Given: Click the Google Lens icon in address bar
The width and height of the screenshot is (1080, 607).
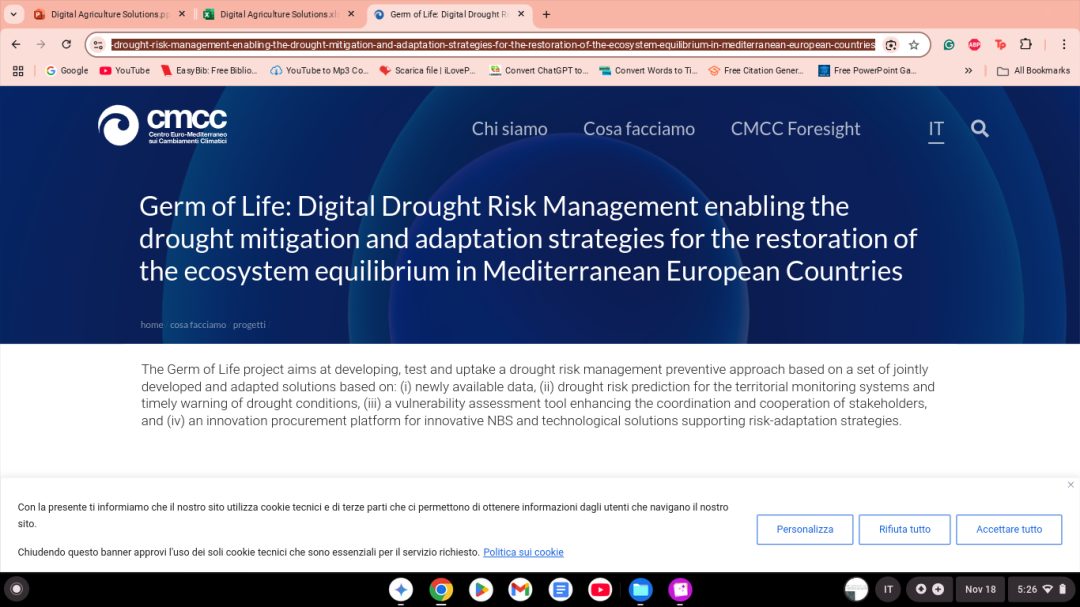Looking at the screenshot, I should (x=891, y=45).
